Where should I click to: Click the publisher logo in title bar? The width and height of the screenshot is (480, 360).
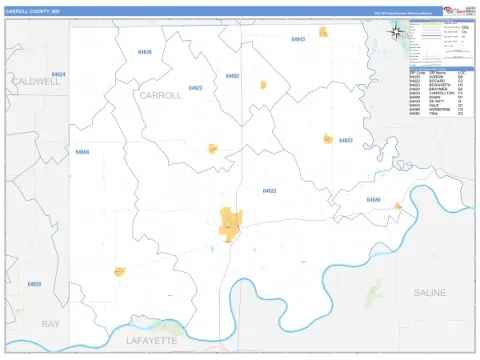click(454, 11)
